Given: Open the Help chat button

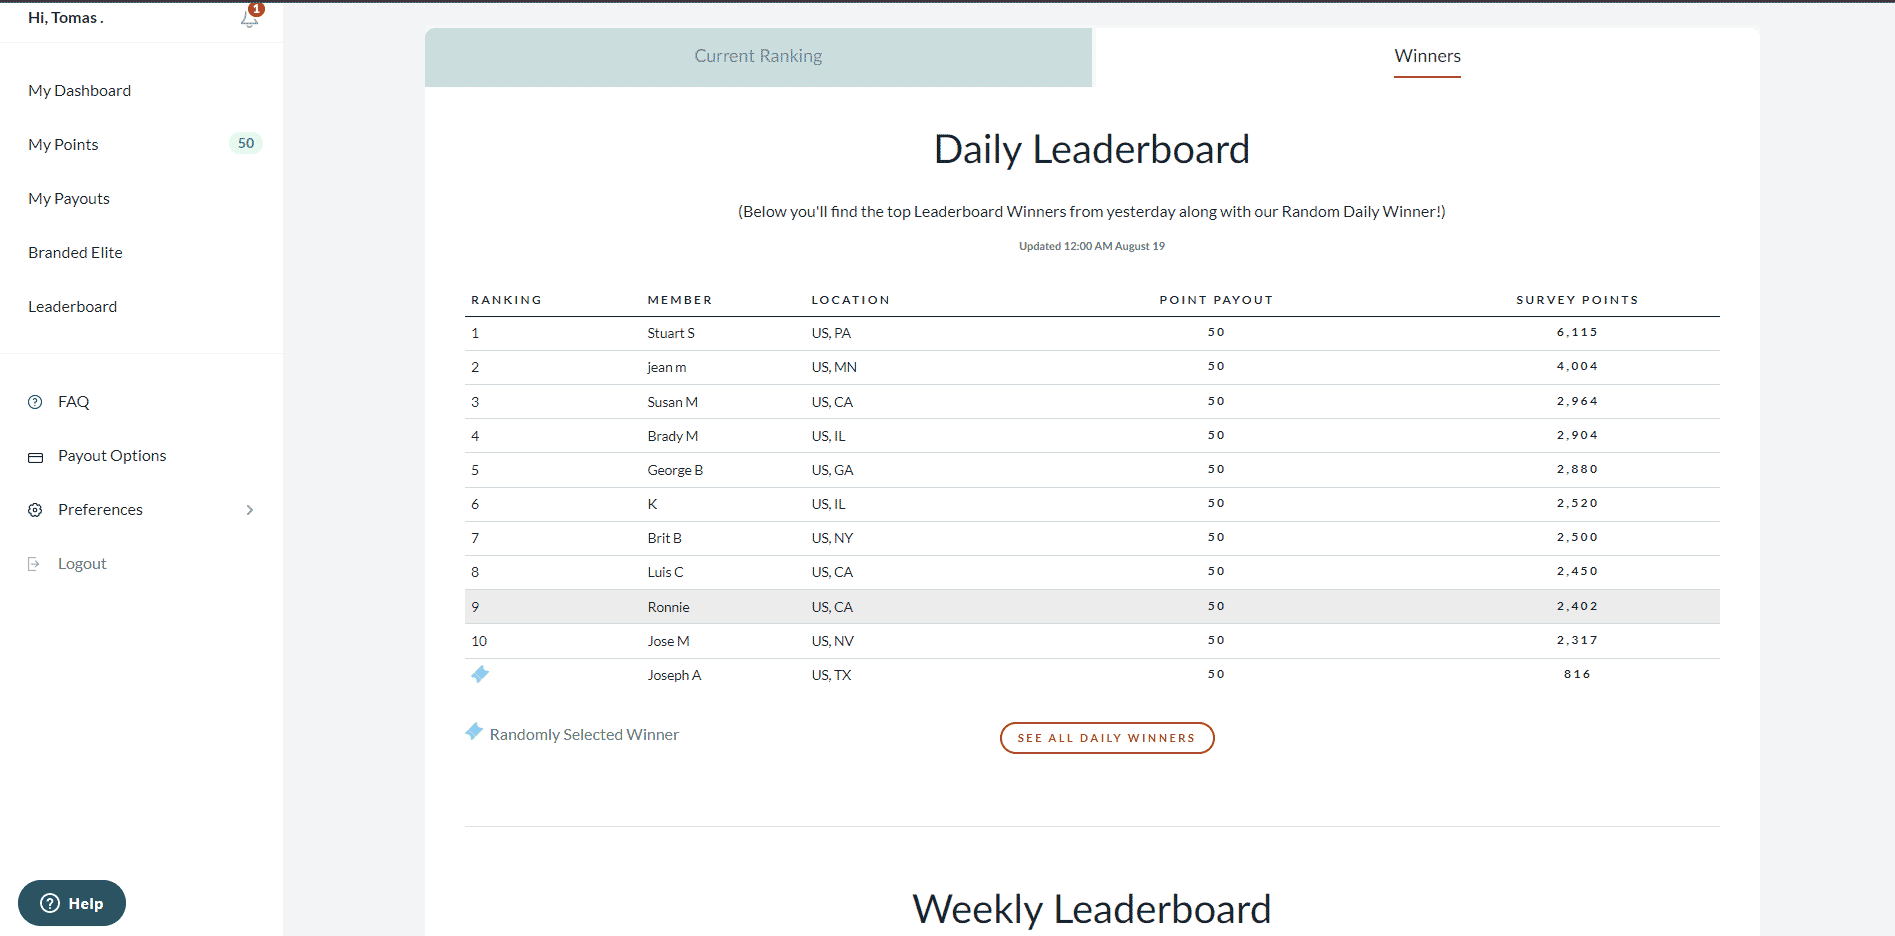Looking at the screenshot, I should (x=72, y=903).
